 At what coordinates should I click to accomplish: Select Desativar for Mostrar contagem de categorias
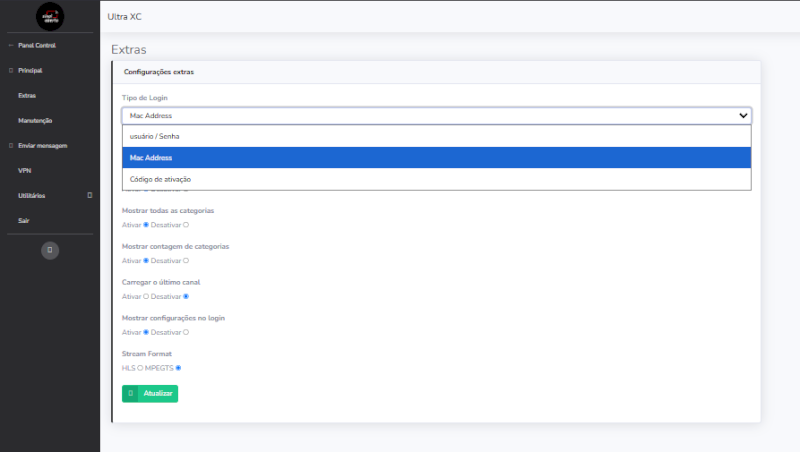[186, 260]
